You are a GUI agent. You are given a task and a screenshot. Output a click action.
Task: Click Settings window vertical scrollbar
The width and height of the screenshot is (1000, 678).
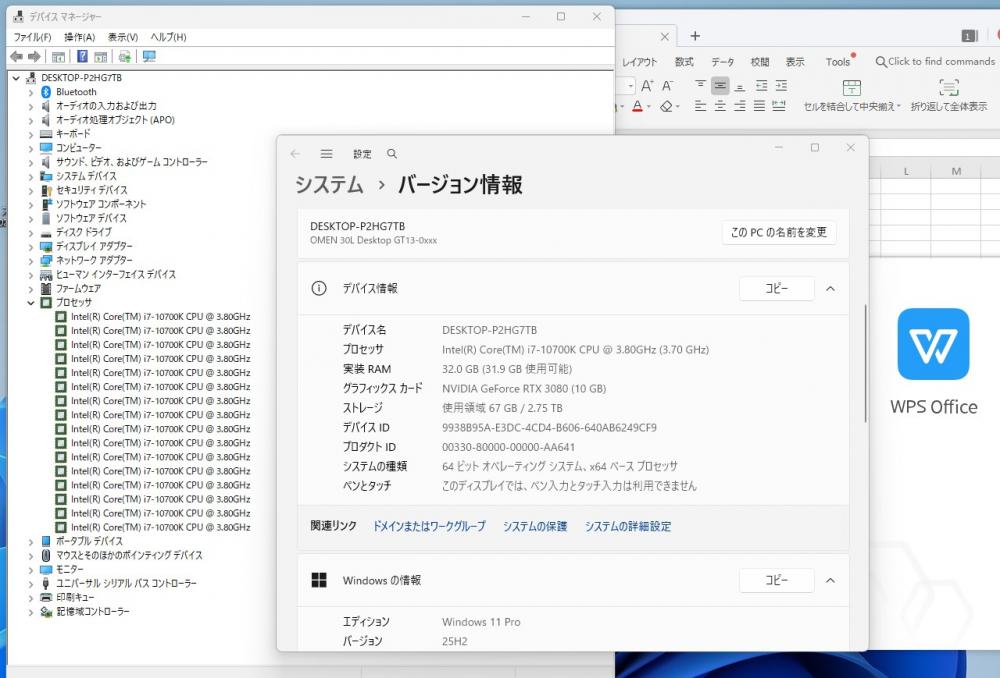(x=865, y=364)
